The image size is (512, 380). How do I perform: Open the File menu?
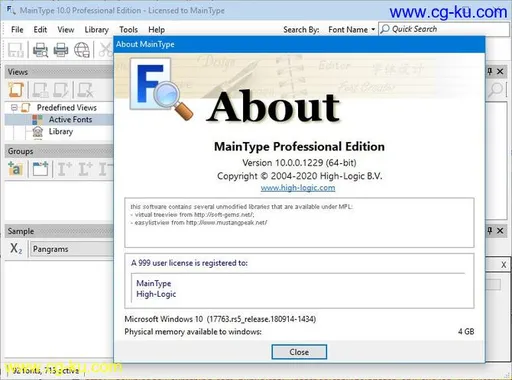(x=17, y=30)
